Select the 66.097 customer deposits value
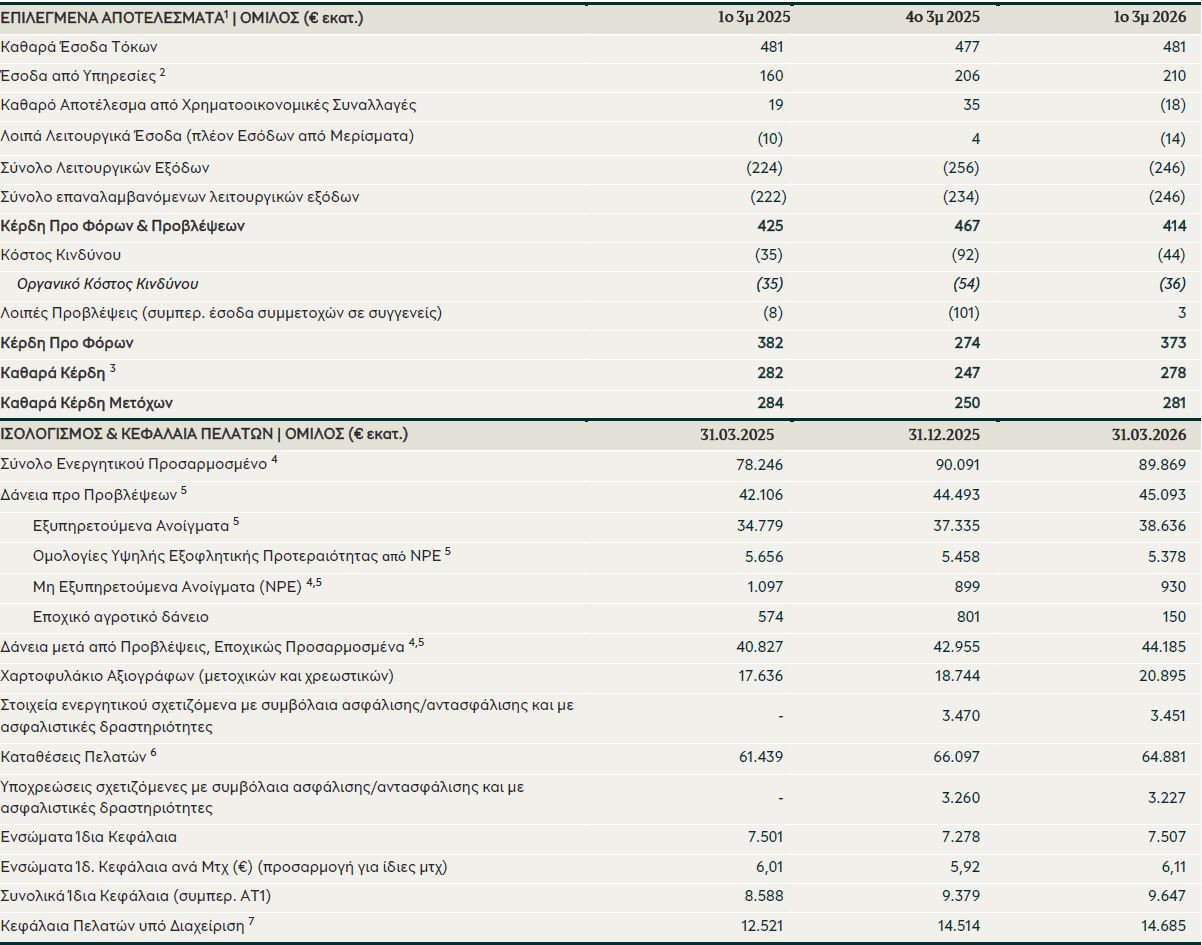 click(956, 757)
